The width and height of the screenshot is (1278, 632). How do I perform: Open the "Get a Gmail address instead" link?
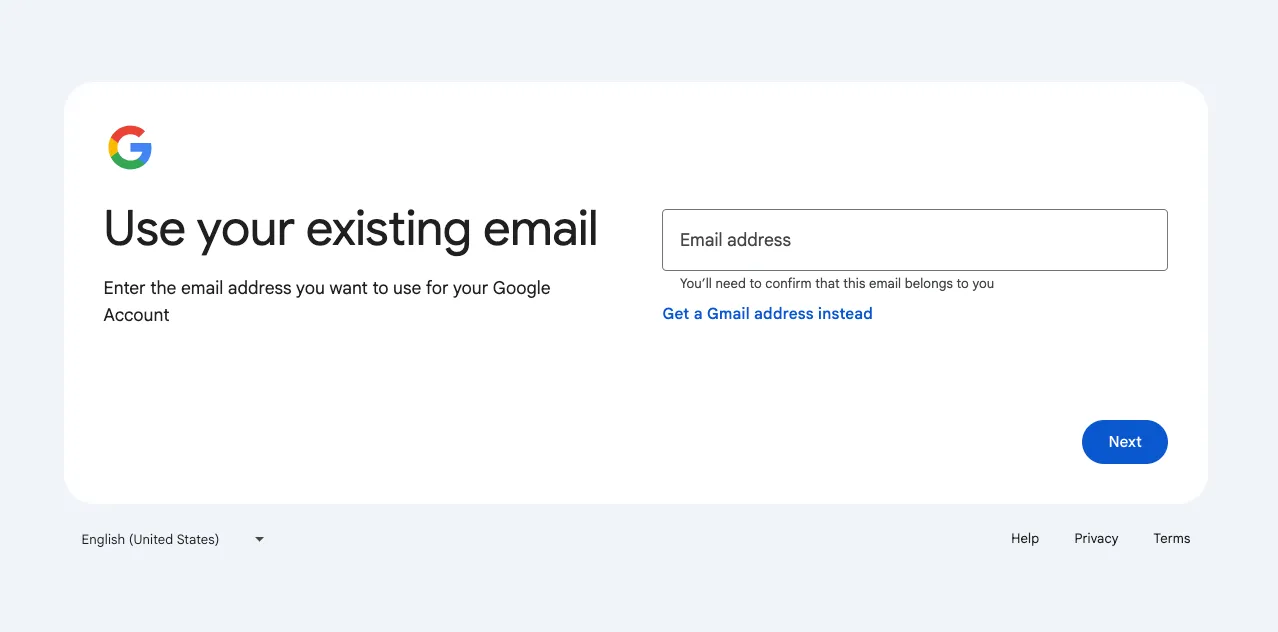767,314
